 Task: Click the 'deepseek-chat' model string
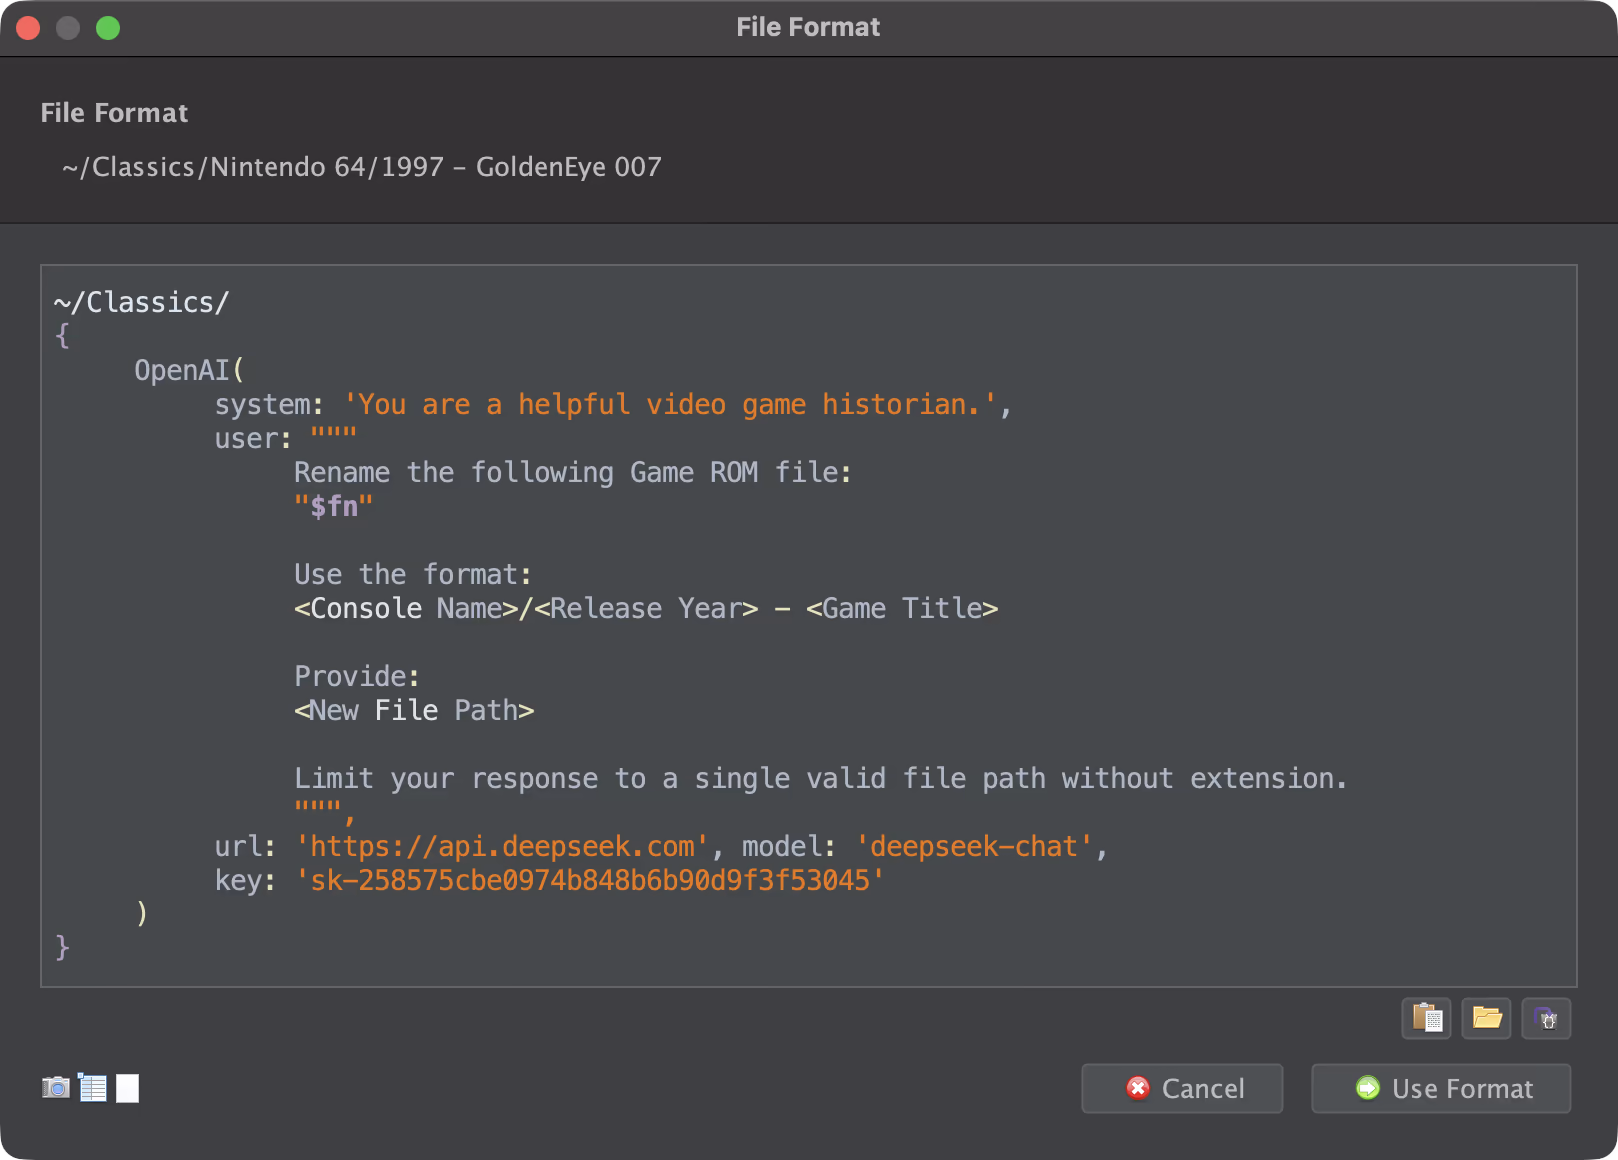coord(974,846)
